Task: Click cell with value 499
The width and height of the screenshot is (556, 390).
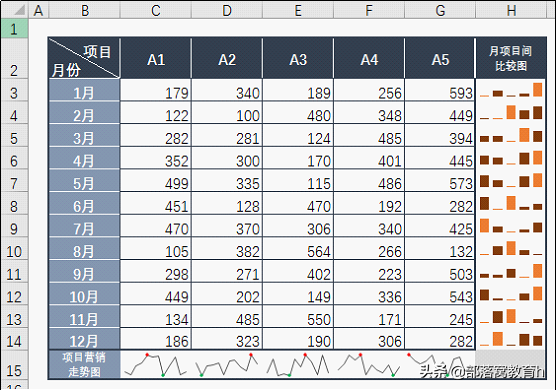Action: pos(156,180)
